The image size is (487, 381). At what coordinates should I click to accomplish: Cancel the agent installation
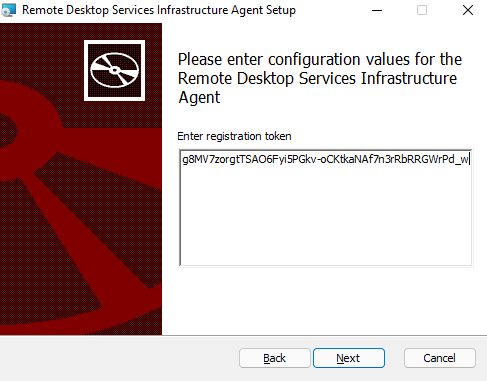point(440,358)
